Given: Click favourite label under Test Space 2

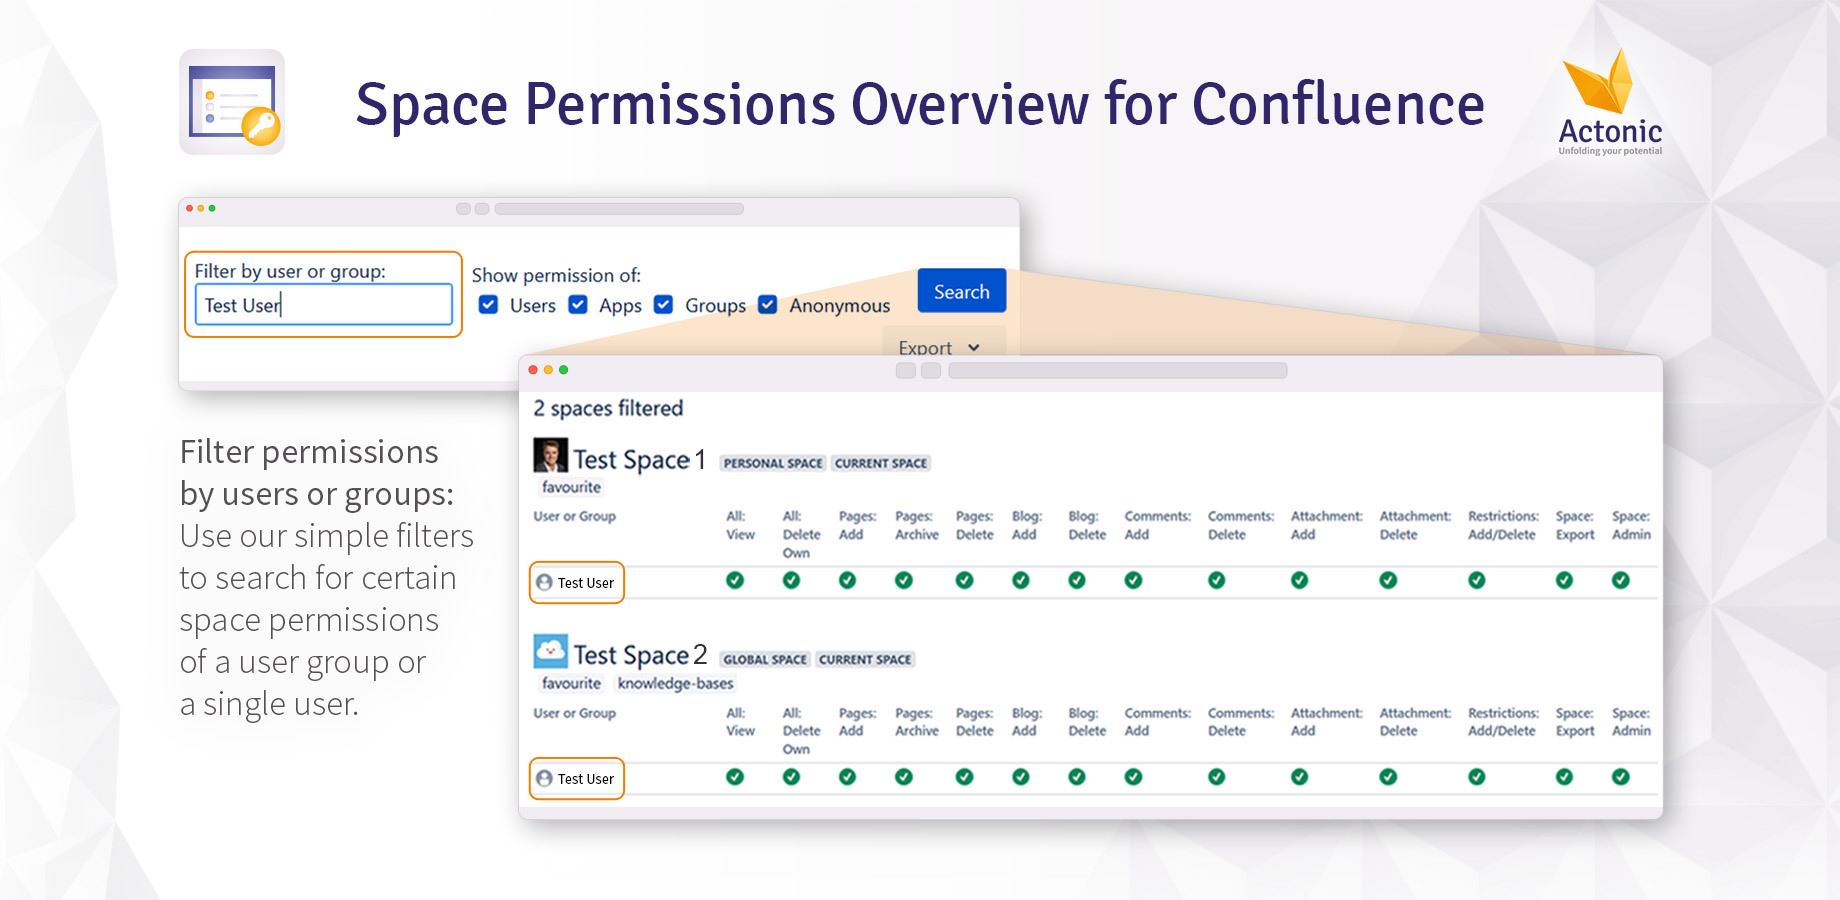Looking at the screenshot, I should click(572, 684).
